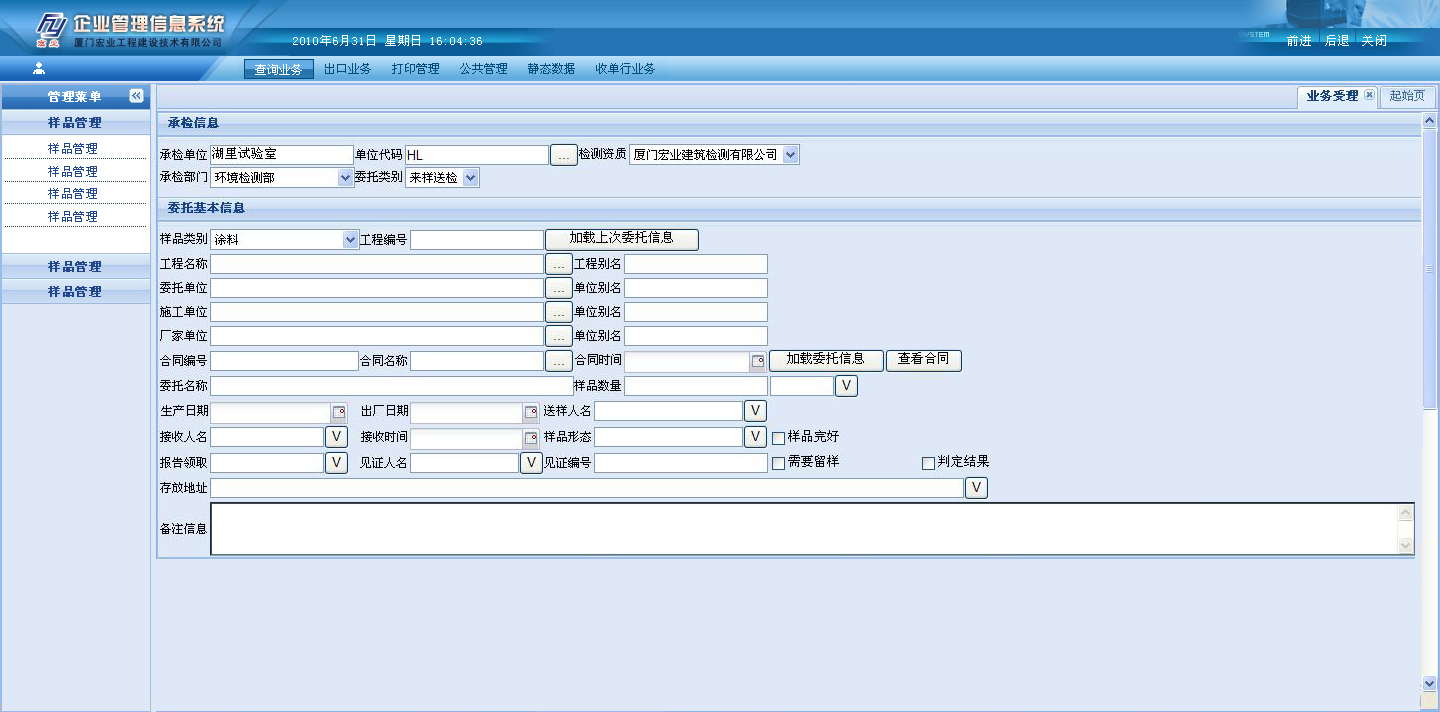Click the 后退 link in the header

[x=1337, y=41]
